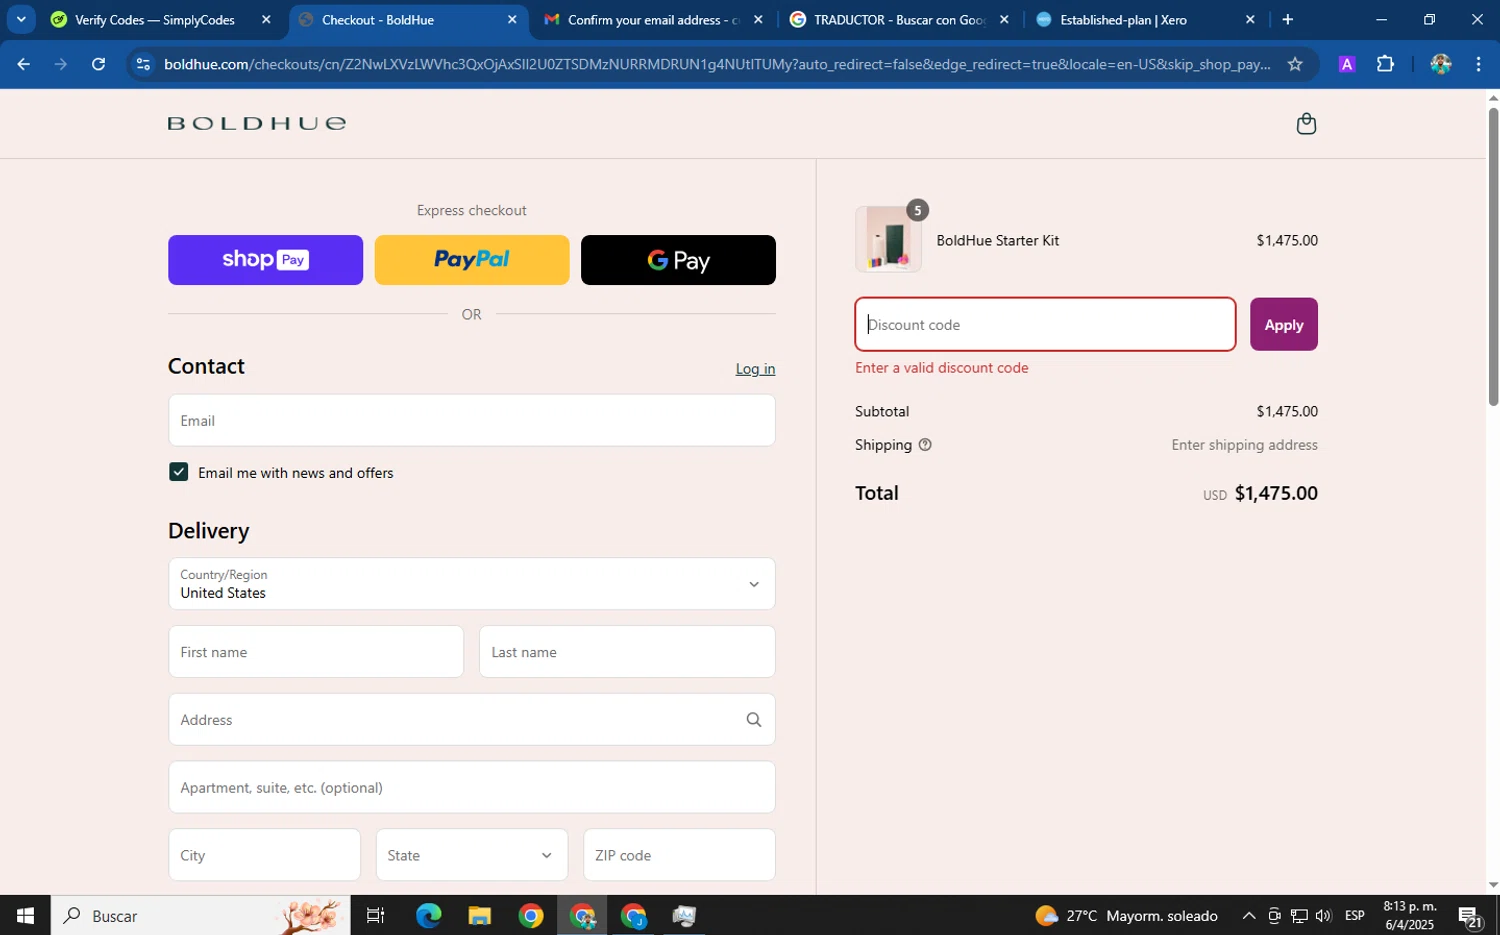Viewport: 1500px width, 935px height.
Task: Open clock and date in taskbar
Action: tap(1410, 915)
